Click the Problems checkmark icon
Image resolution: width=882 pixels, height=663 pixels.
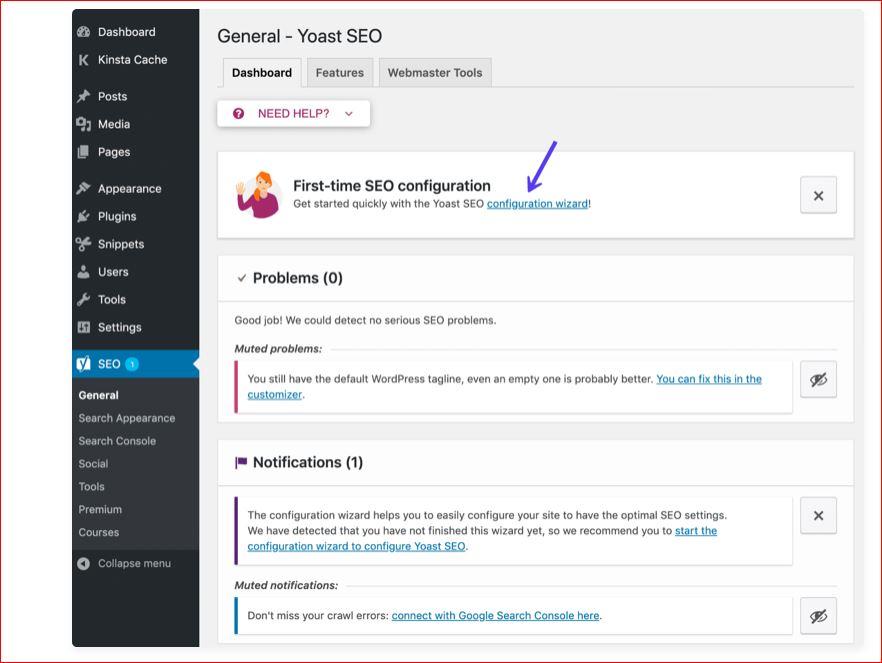[242, 278]
